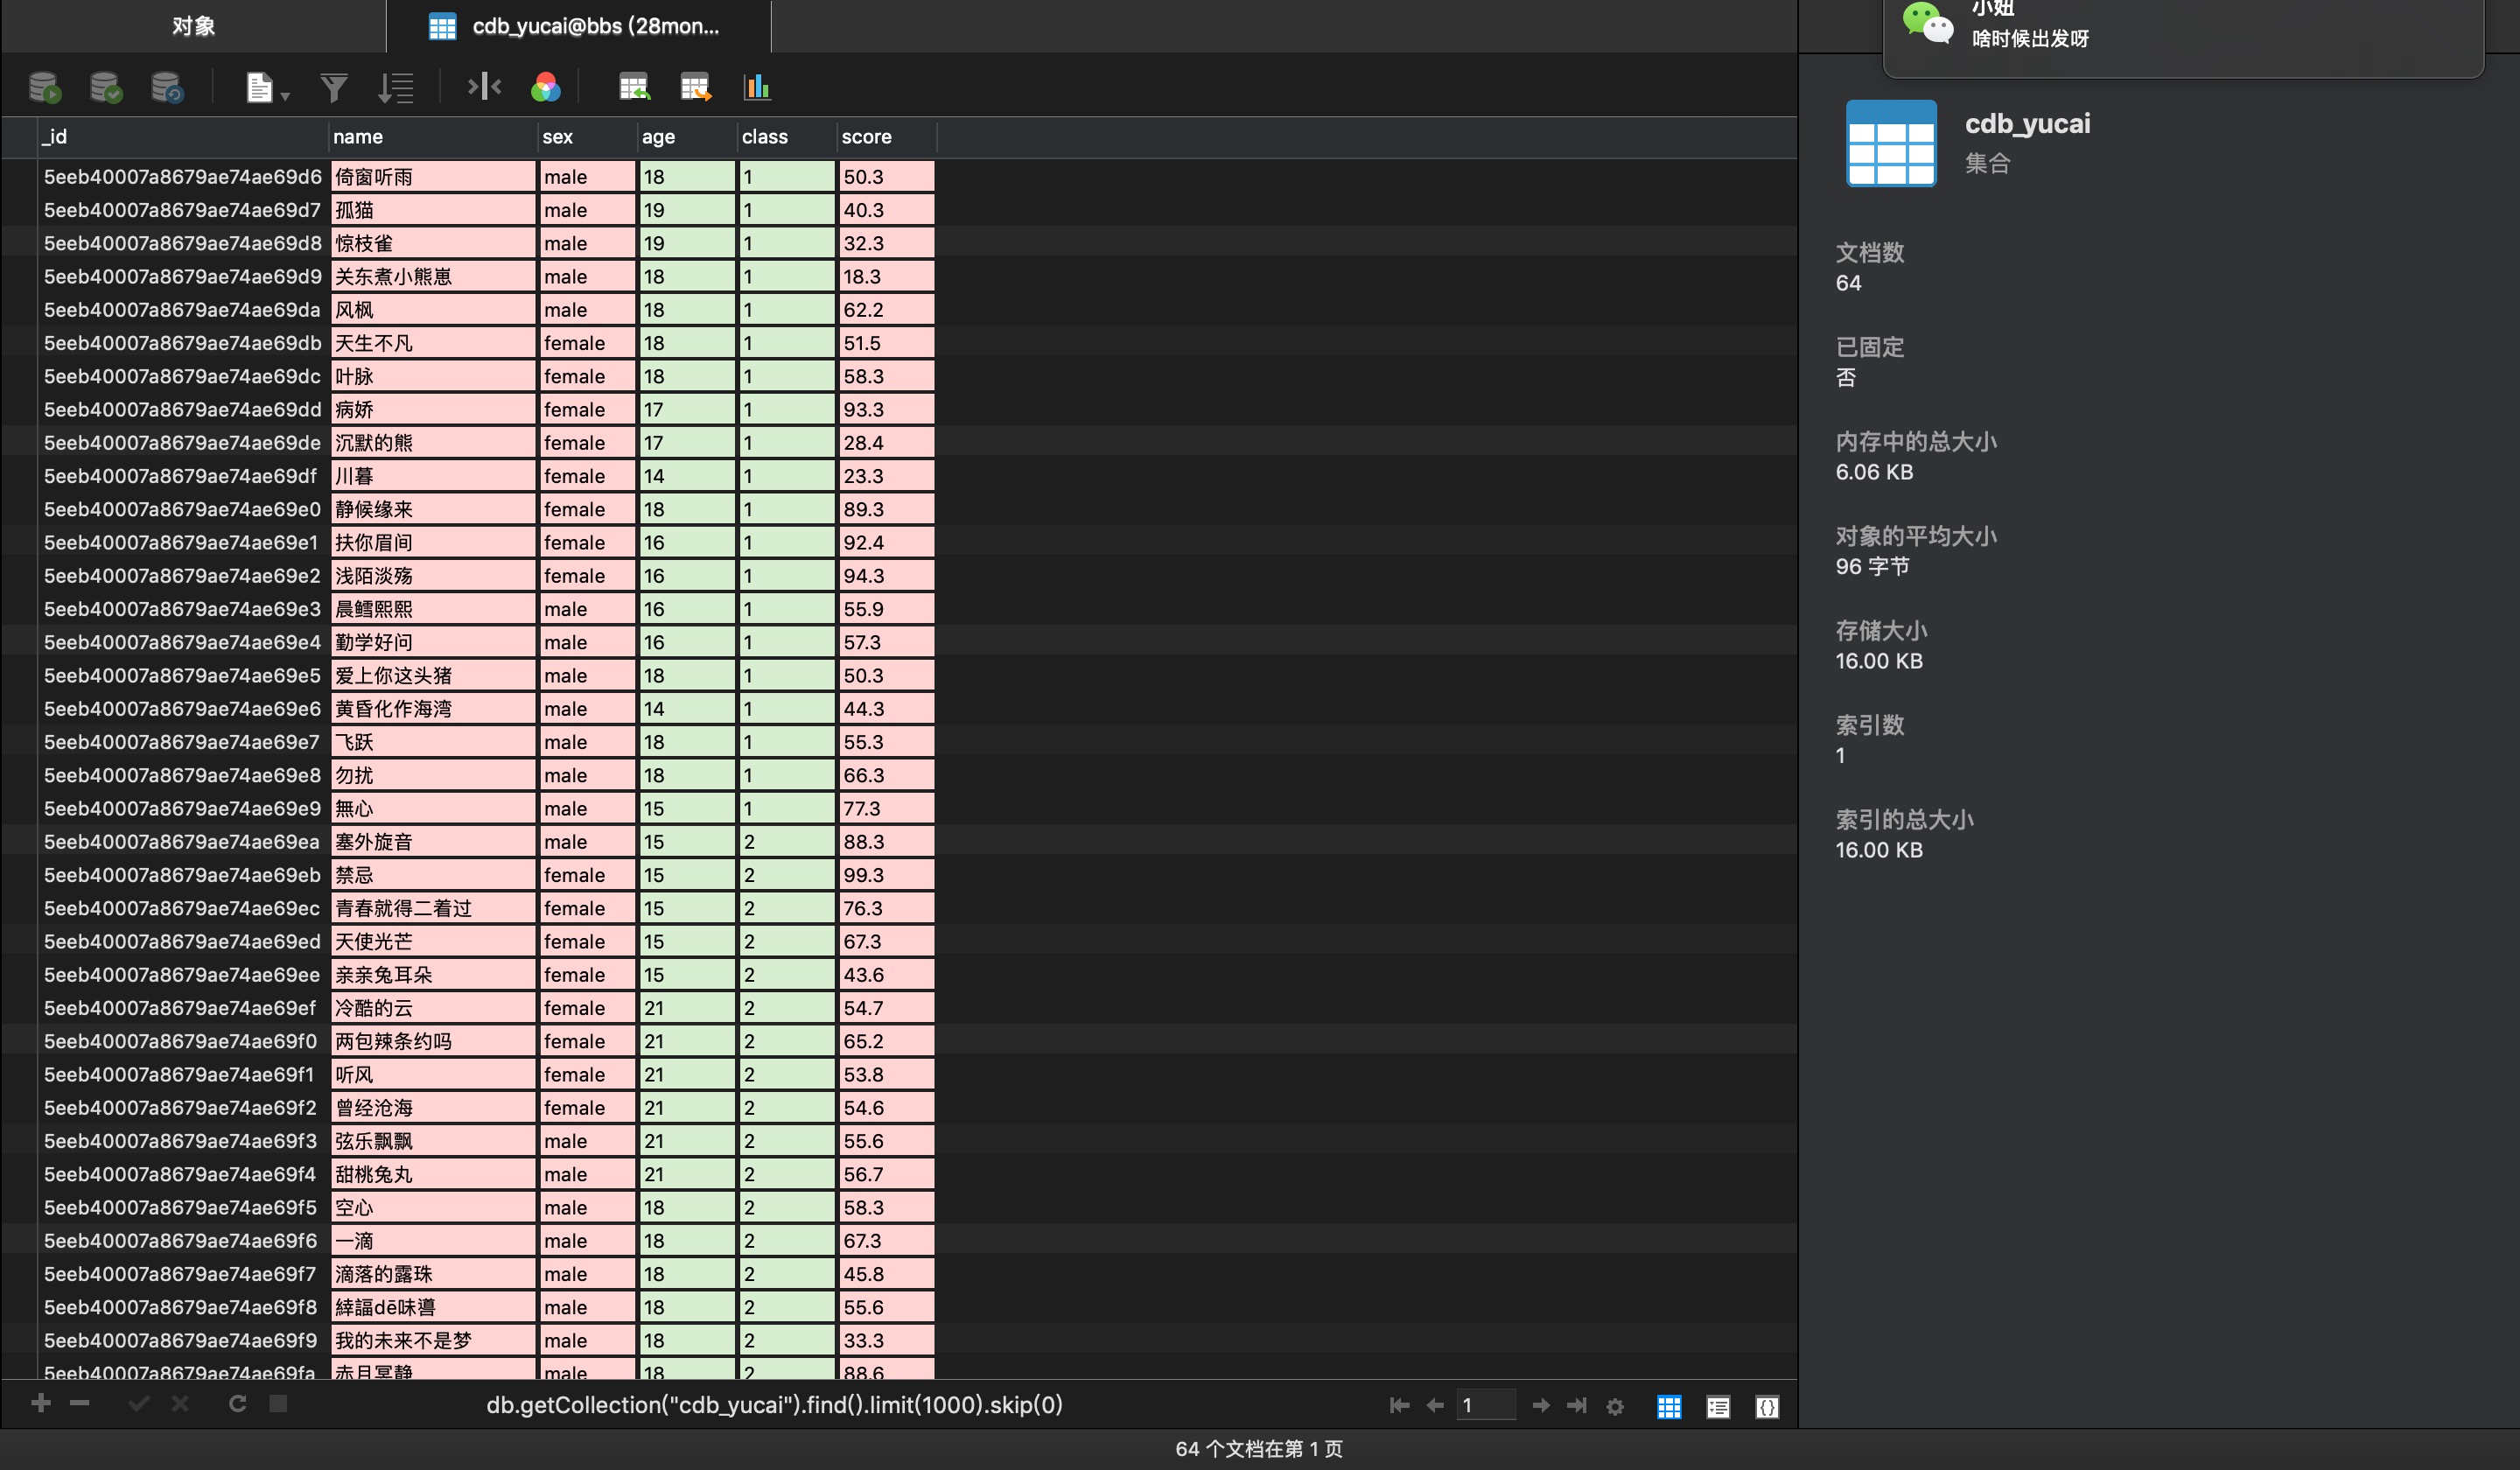Click the filter funnel icon
The image size is (2520, 1470).
(334, 88)
